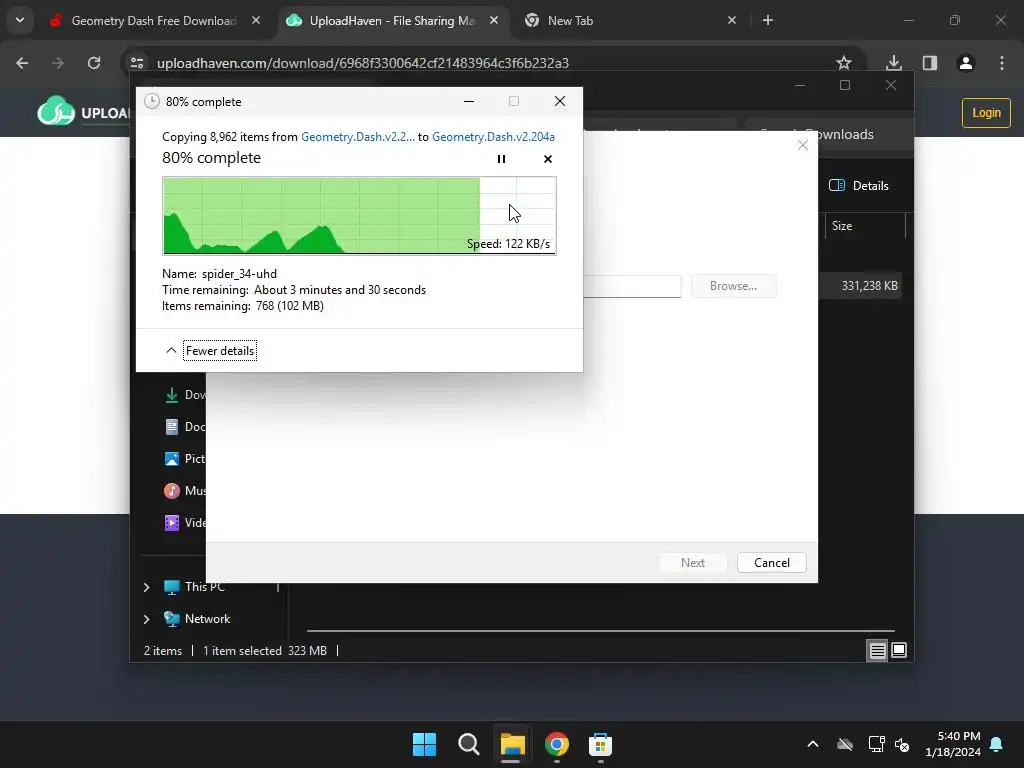Open Videos in Explorer sidebar

[x=185, y=522]
